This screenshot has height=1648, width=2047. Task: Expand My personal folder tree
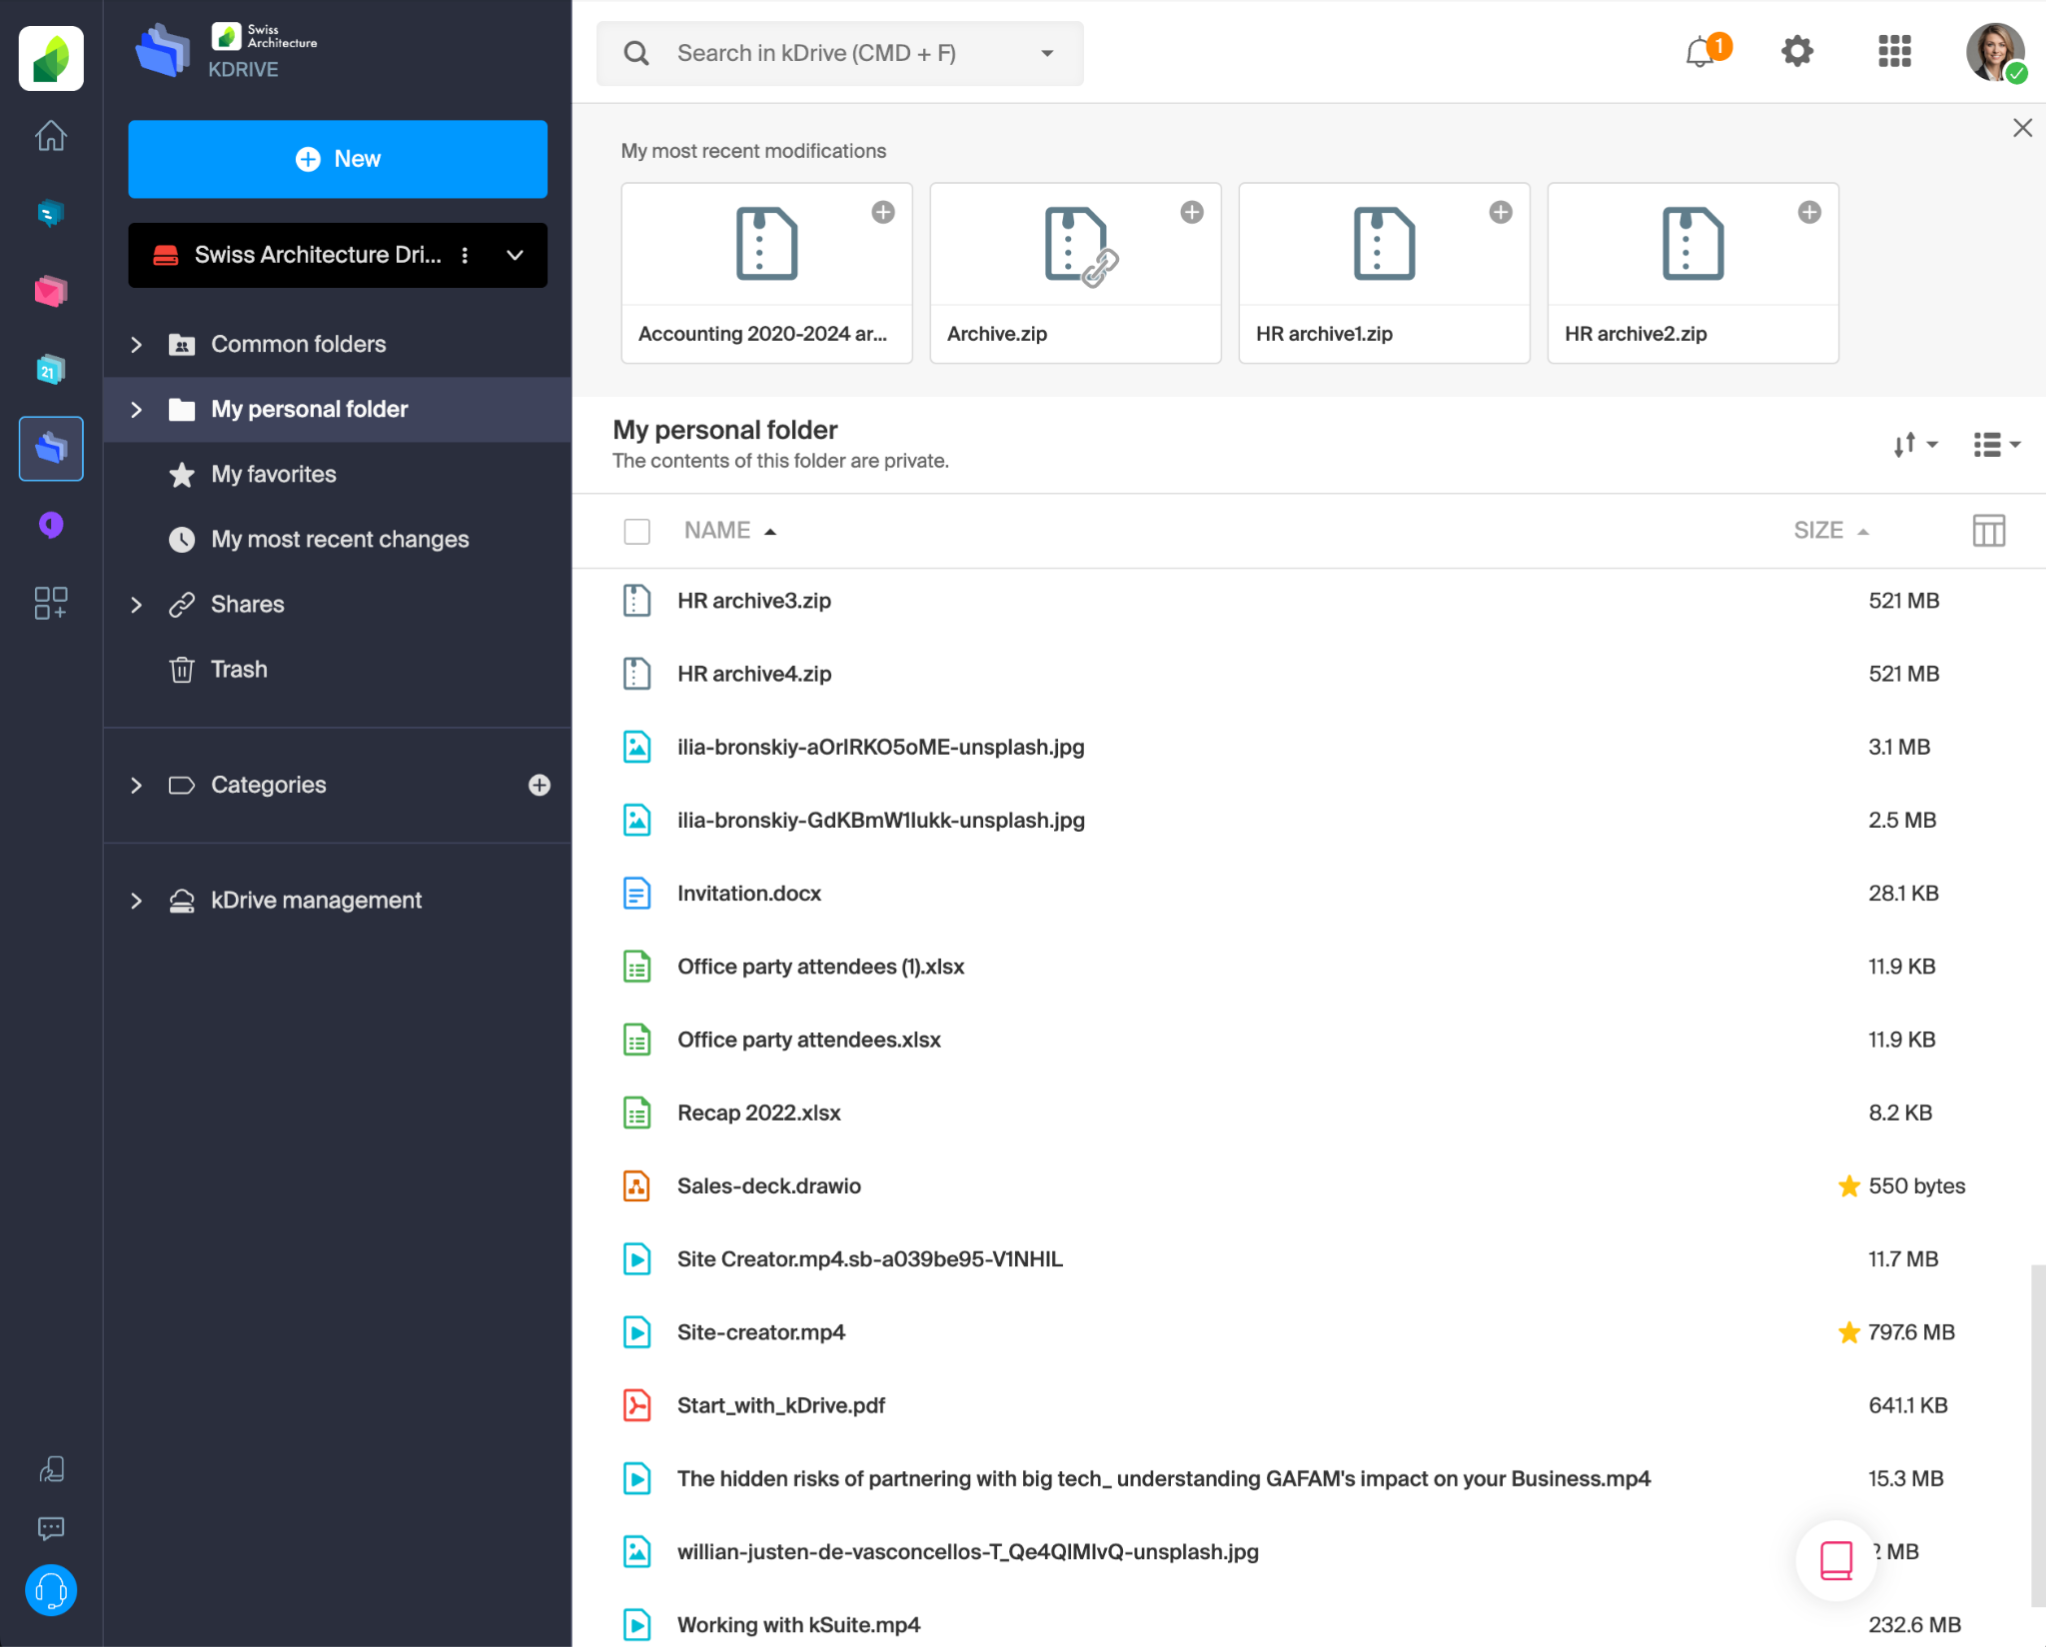pos(136,409)
